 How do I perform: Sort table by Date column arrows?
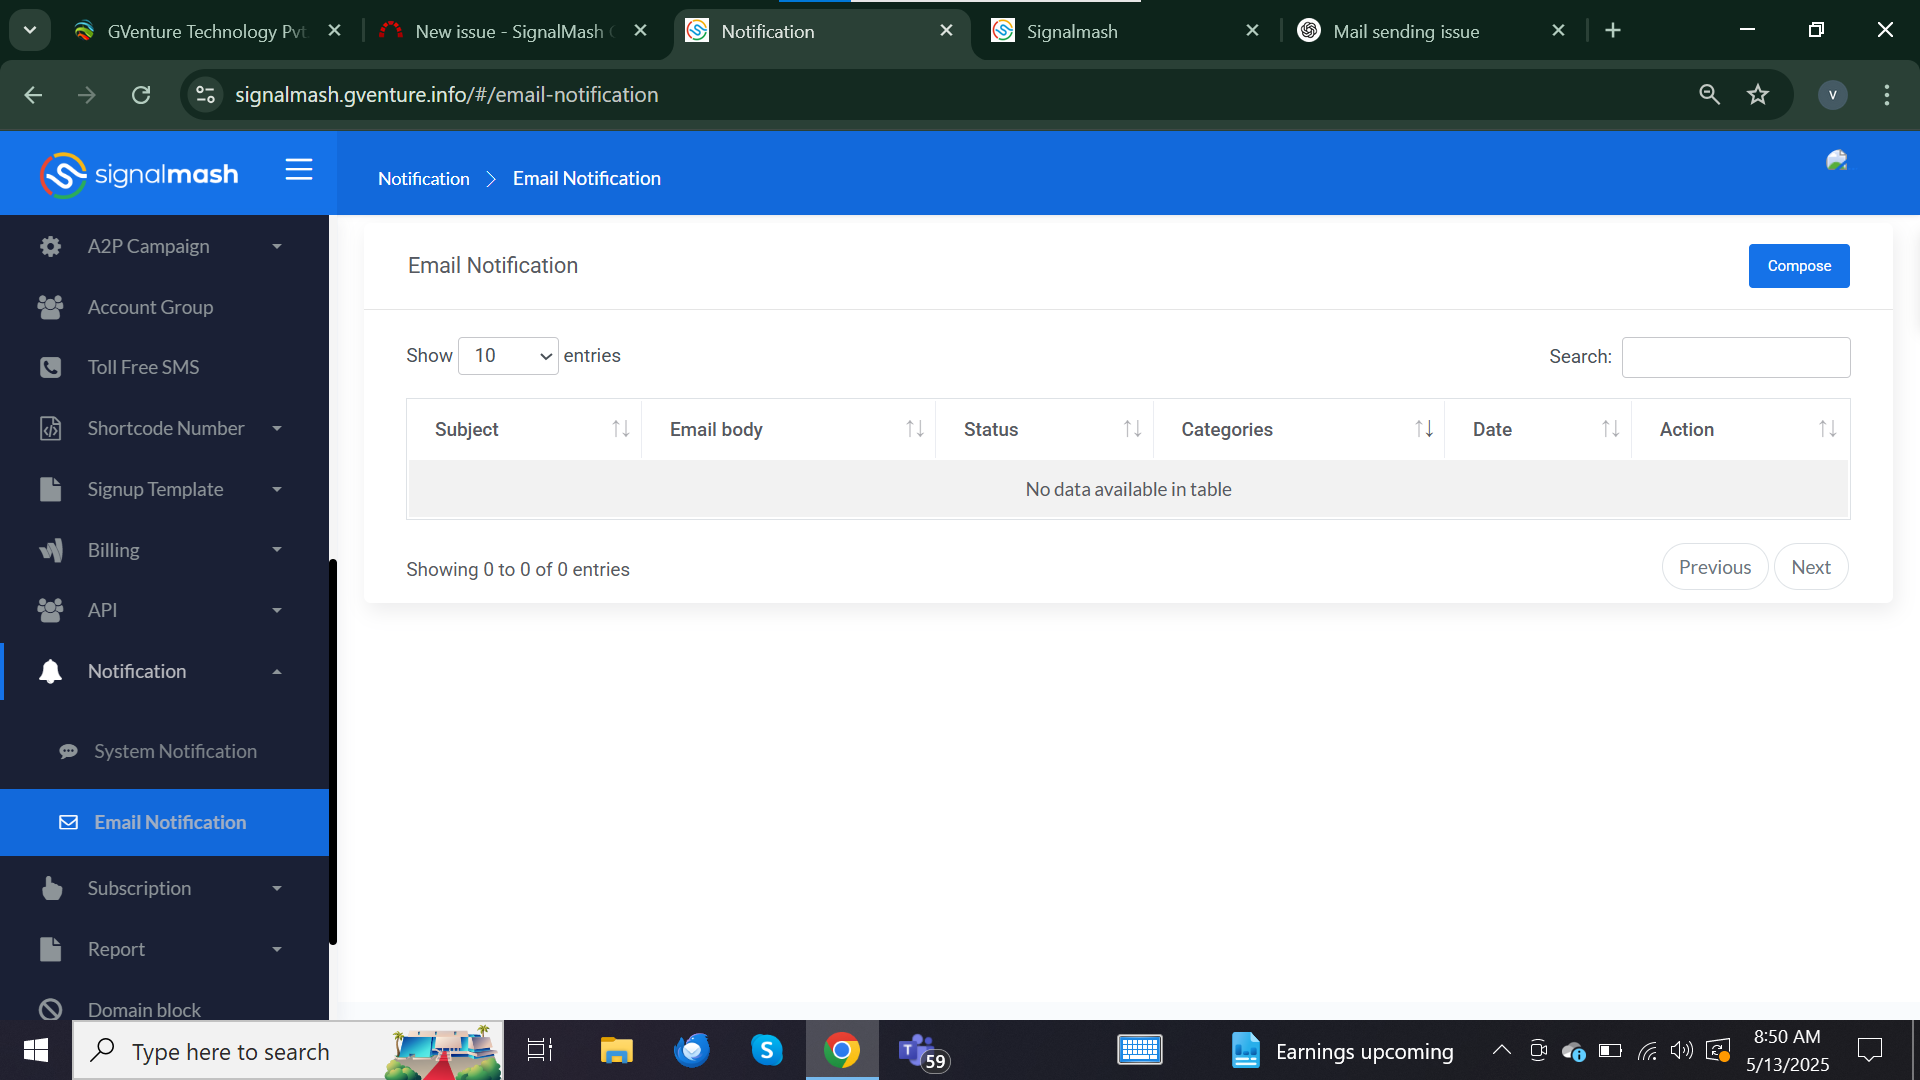pos(1610,429)
